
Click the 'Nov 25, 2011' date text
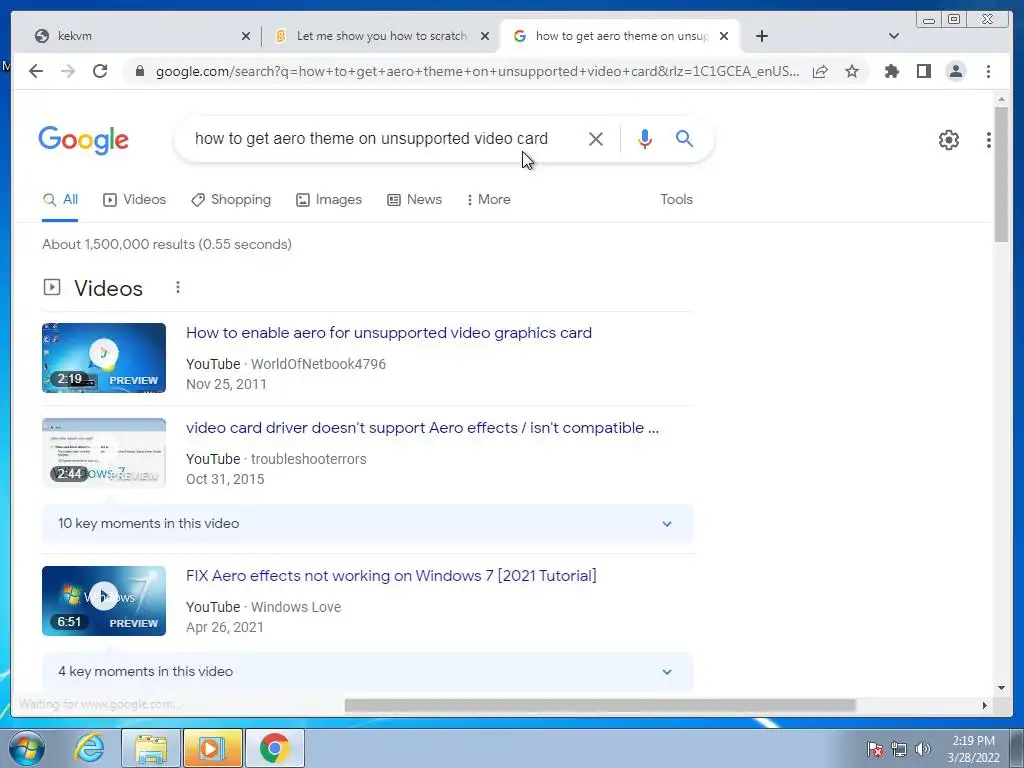(x=226, y=384)
